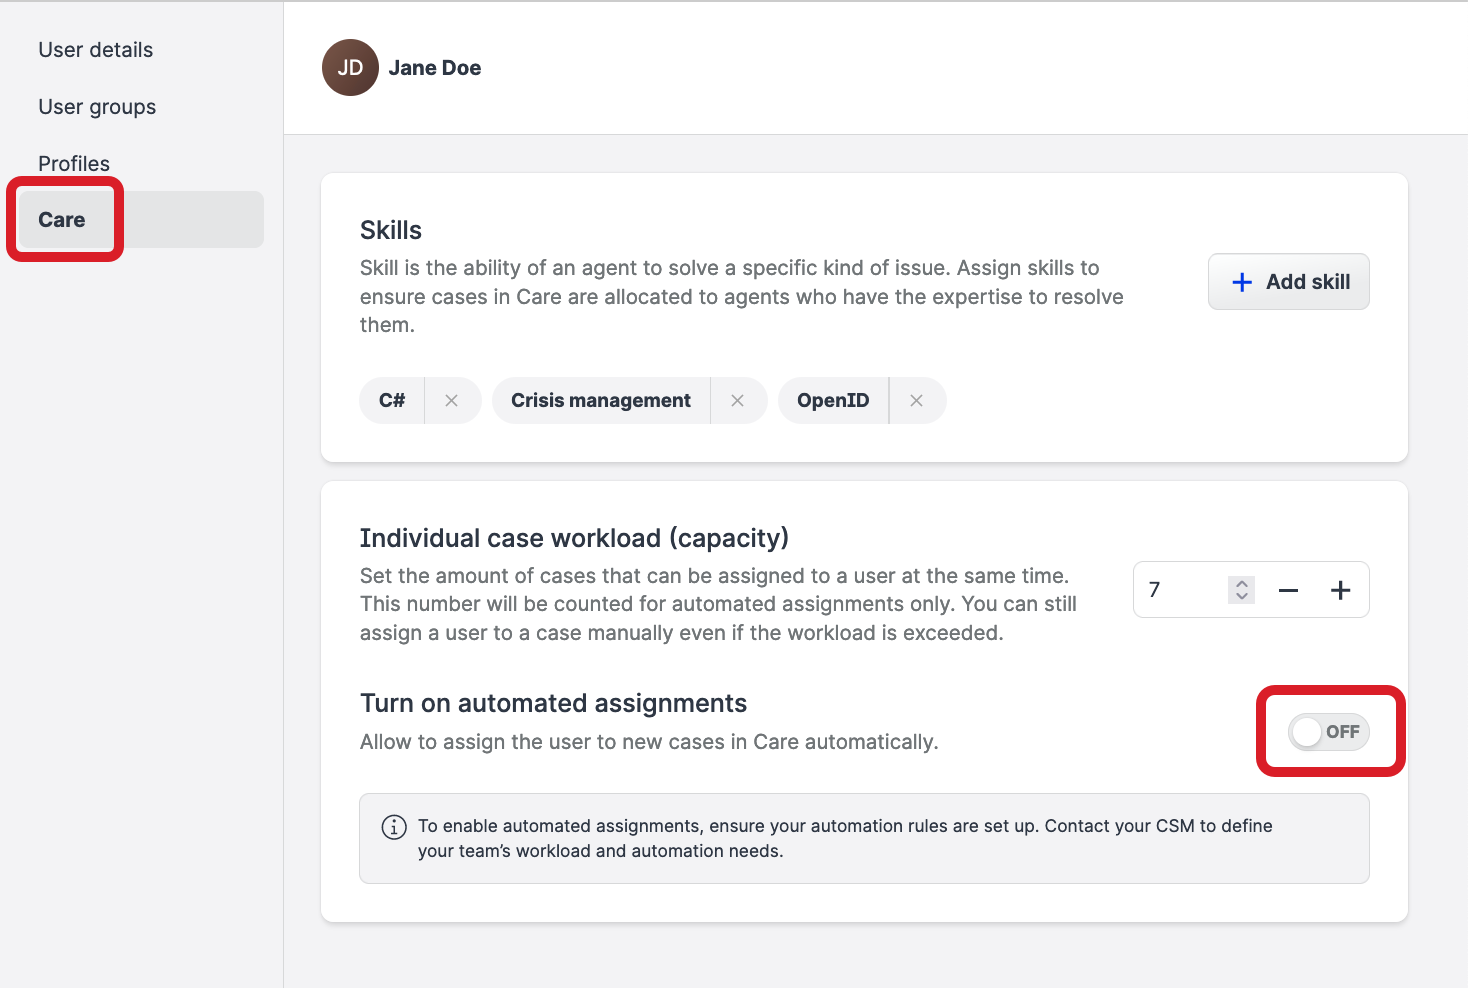Enable the automated assignments toggle
The image size is (1468, 988).
[1330, 732]
